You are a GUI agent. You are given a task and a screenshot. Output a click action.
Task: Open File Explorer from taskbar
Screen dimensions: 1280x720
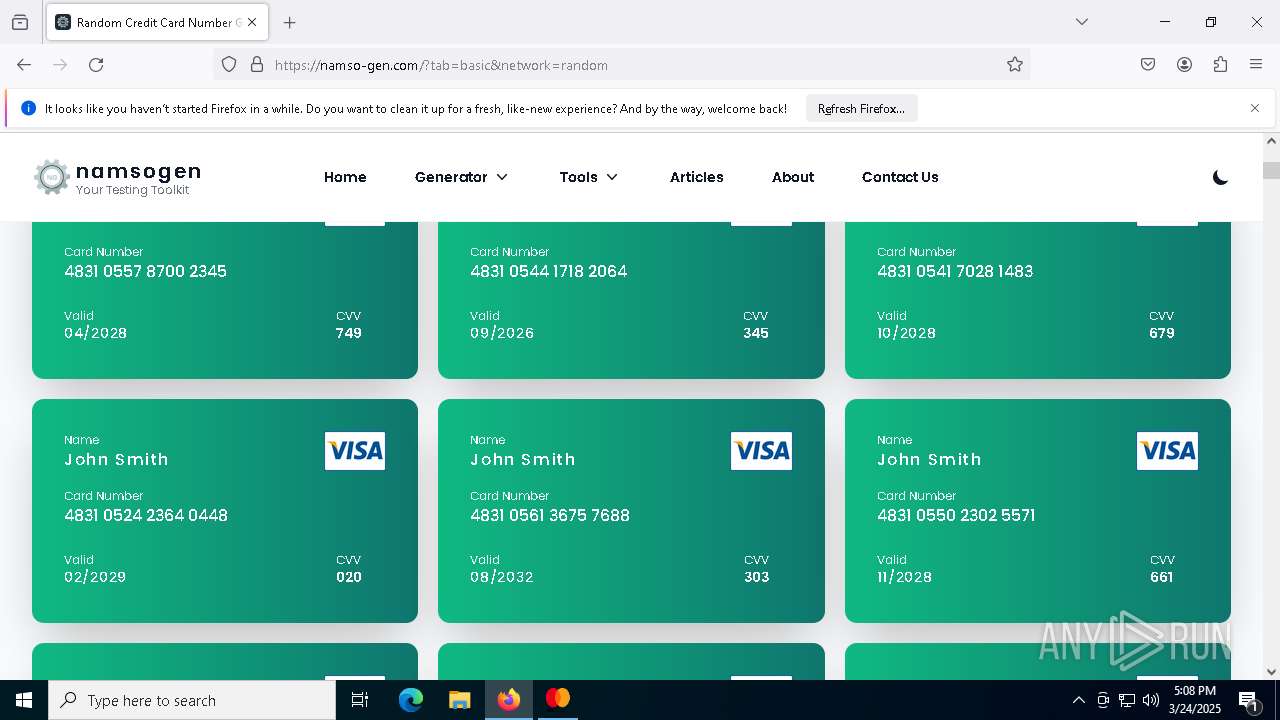[459, 700]
